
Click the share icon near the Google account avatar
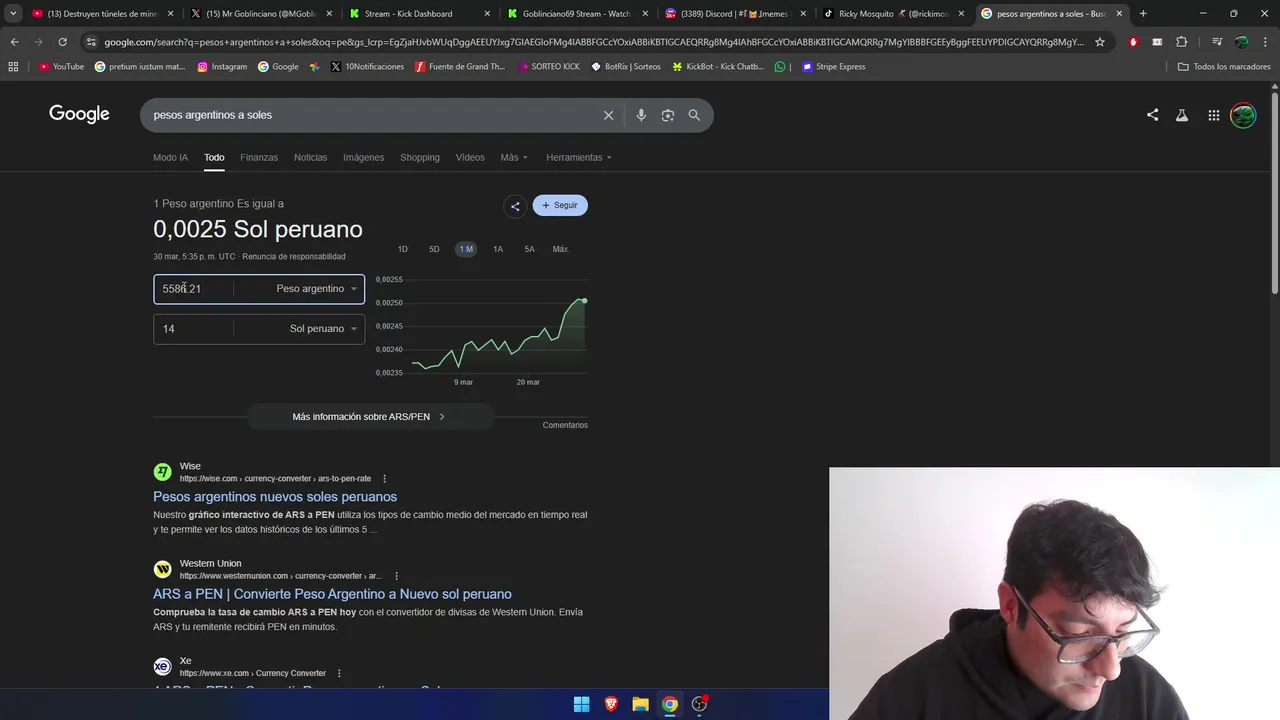(1152, 115)
